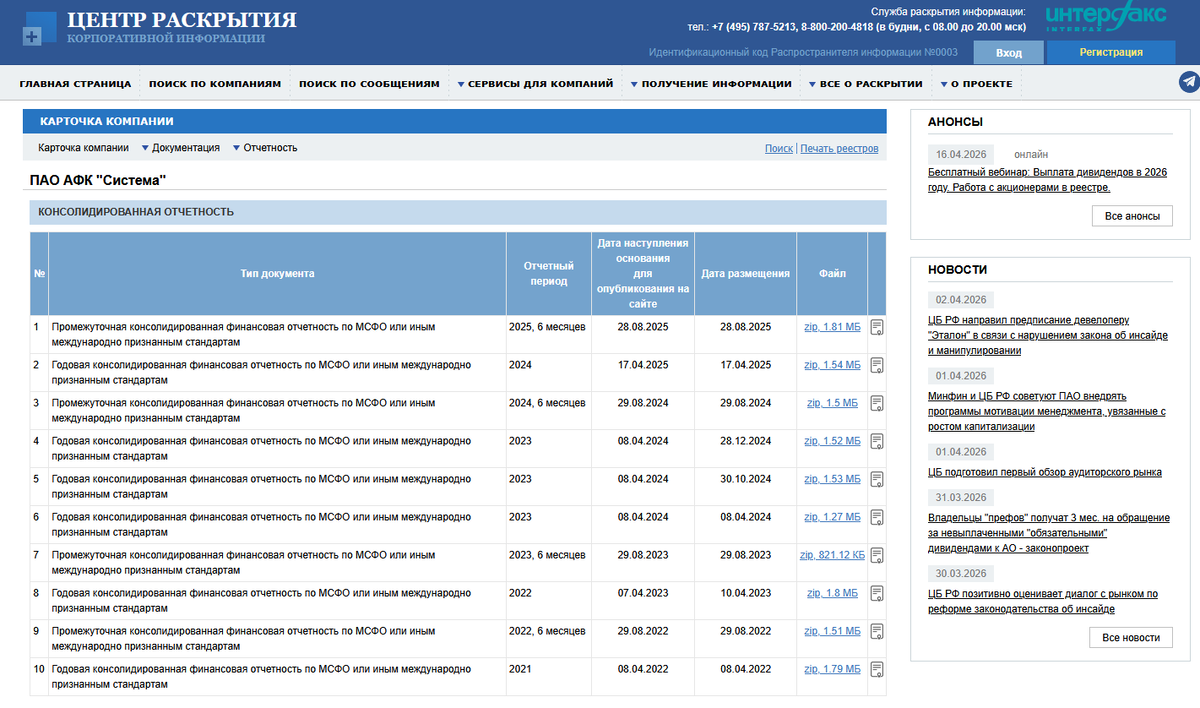Expand the Отчетность dropdown
Image resolution: width=1200 pixels, height=708 pixels.
click(x=265, y=147)
